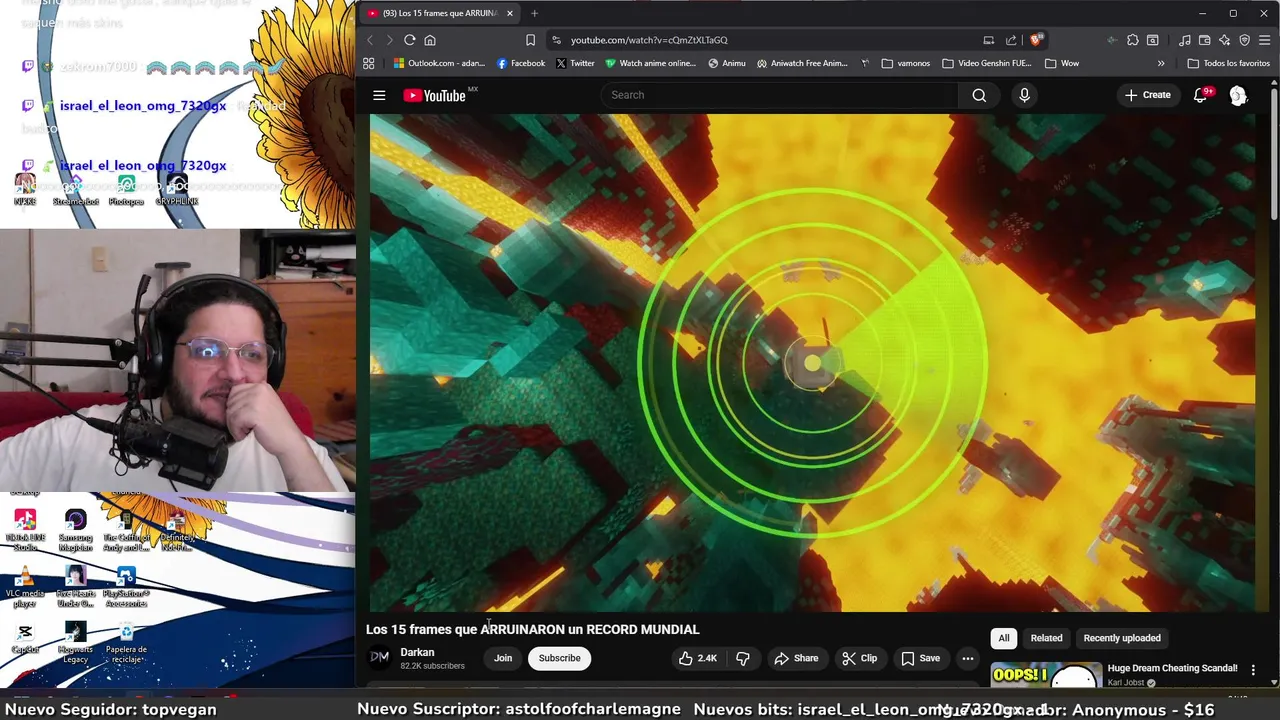
Task: Open the share page icon in address bar
Action: click(x=1011, y=40)
